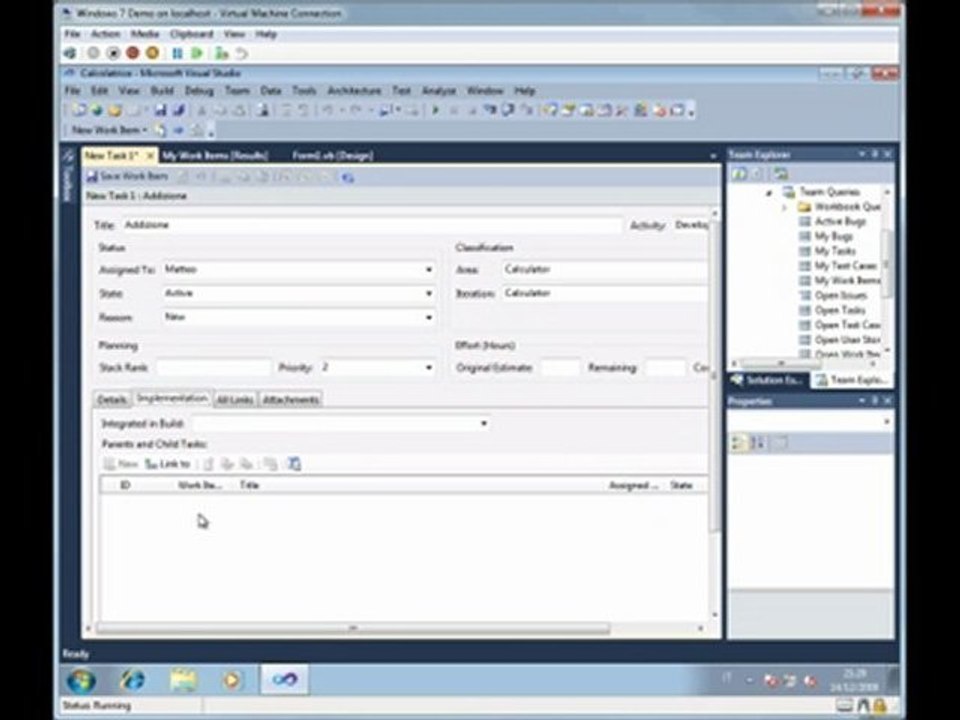Viewport: 960px width, 720px height.
Task: Click the VM pause button icon
Action: pos(177,54)
